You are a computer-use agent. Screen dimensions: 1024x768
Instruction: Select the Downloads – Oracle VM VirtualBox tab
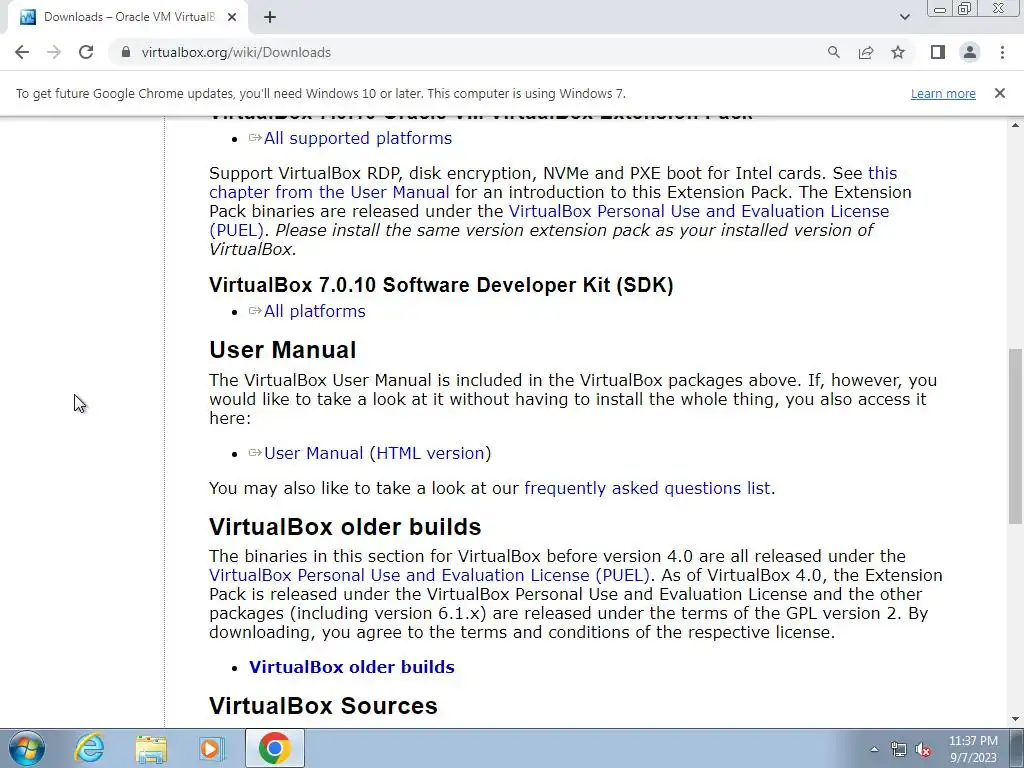tap(127, 17)
